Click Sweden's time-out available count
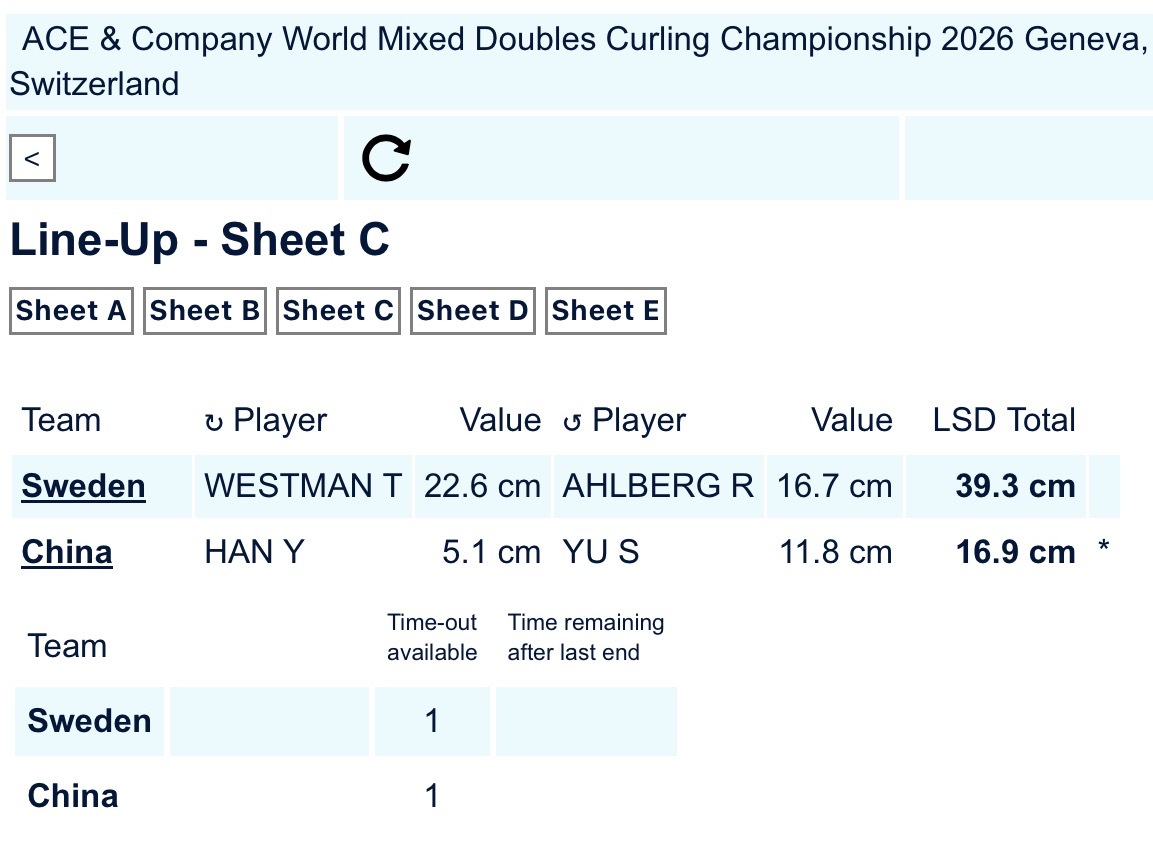Image resolution: width=1153 pixels, height=866 pixels. point(432,721)
